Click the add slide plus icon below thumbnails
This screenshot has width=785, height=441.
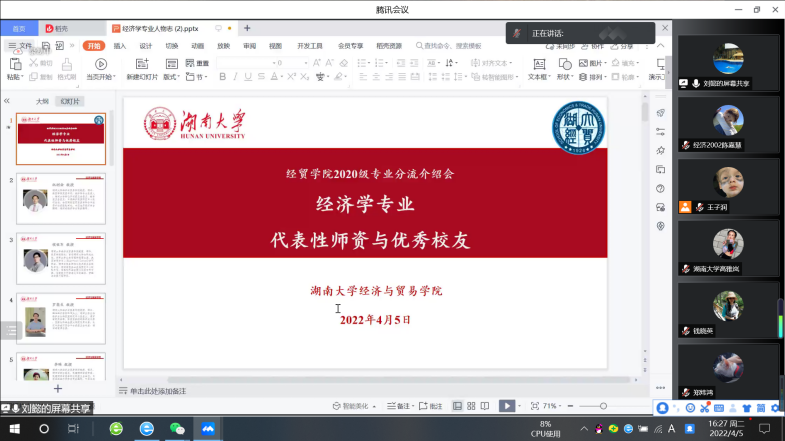58,388
